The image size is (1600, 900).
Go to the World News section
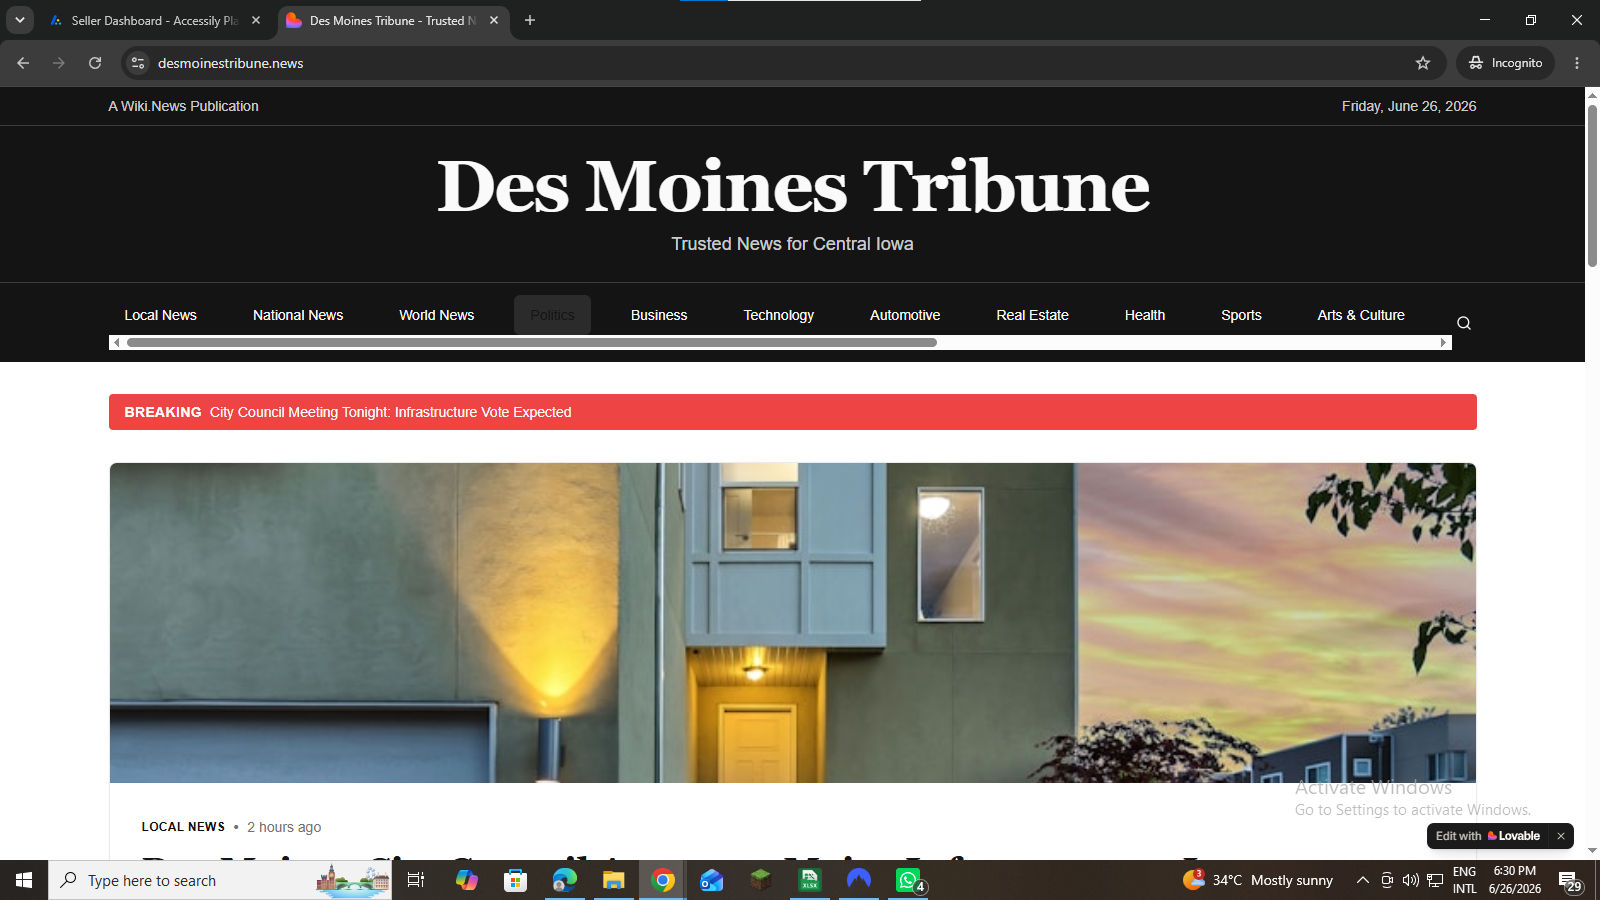pos(437,315)
